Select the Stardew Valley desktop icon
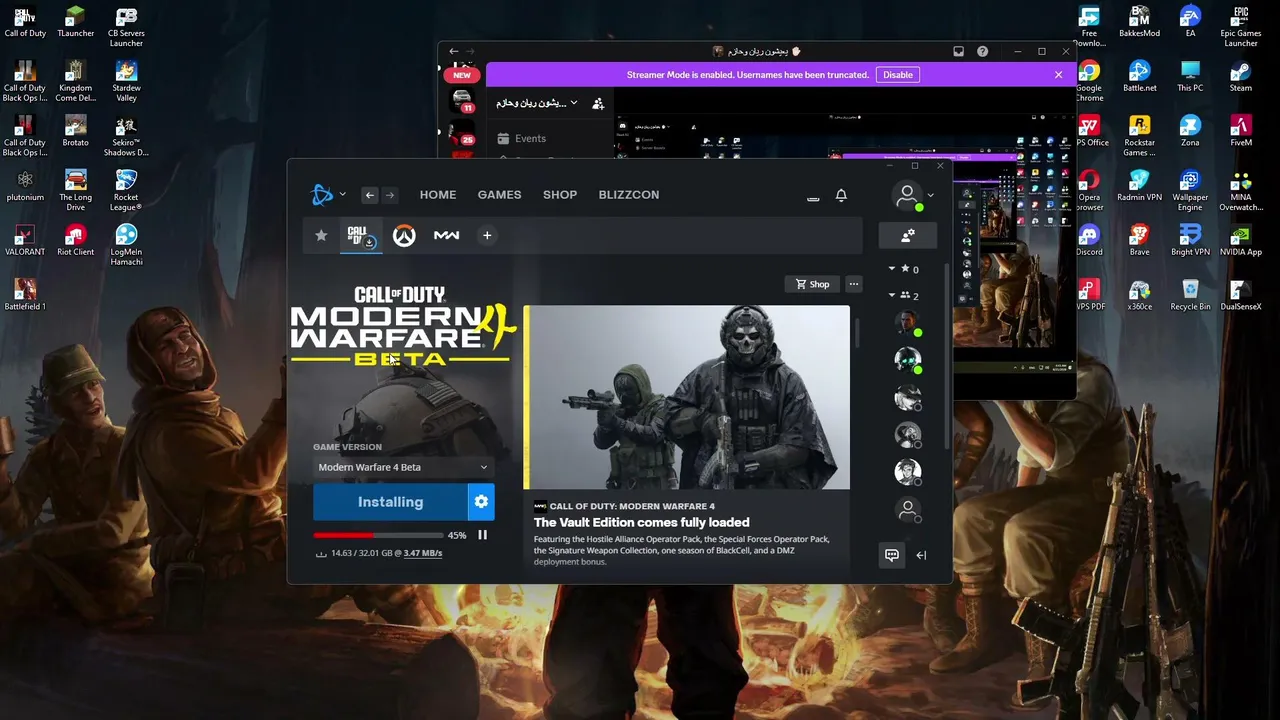Screen dimensions: 1280x720 [x=126, y=81]
